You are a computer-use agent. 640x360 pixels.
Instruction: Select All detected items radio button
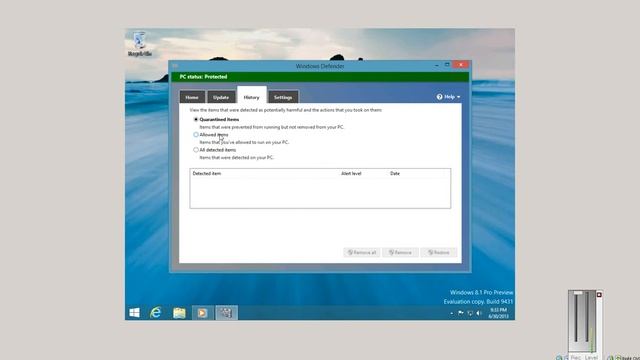196,150
